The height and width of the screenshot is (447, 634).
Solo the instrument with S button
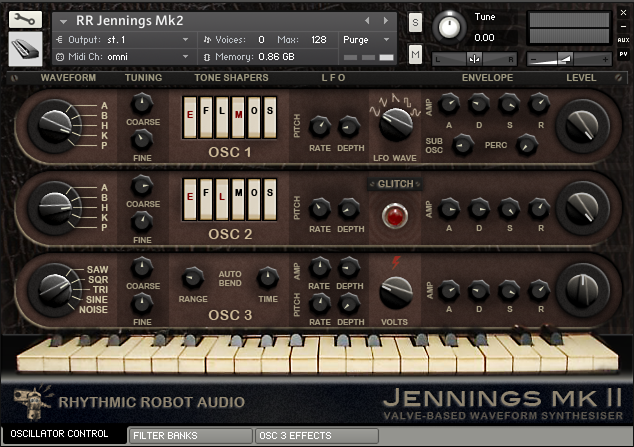tap(415, 23)
